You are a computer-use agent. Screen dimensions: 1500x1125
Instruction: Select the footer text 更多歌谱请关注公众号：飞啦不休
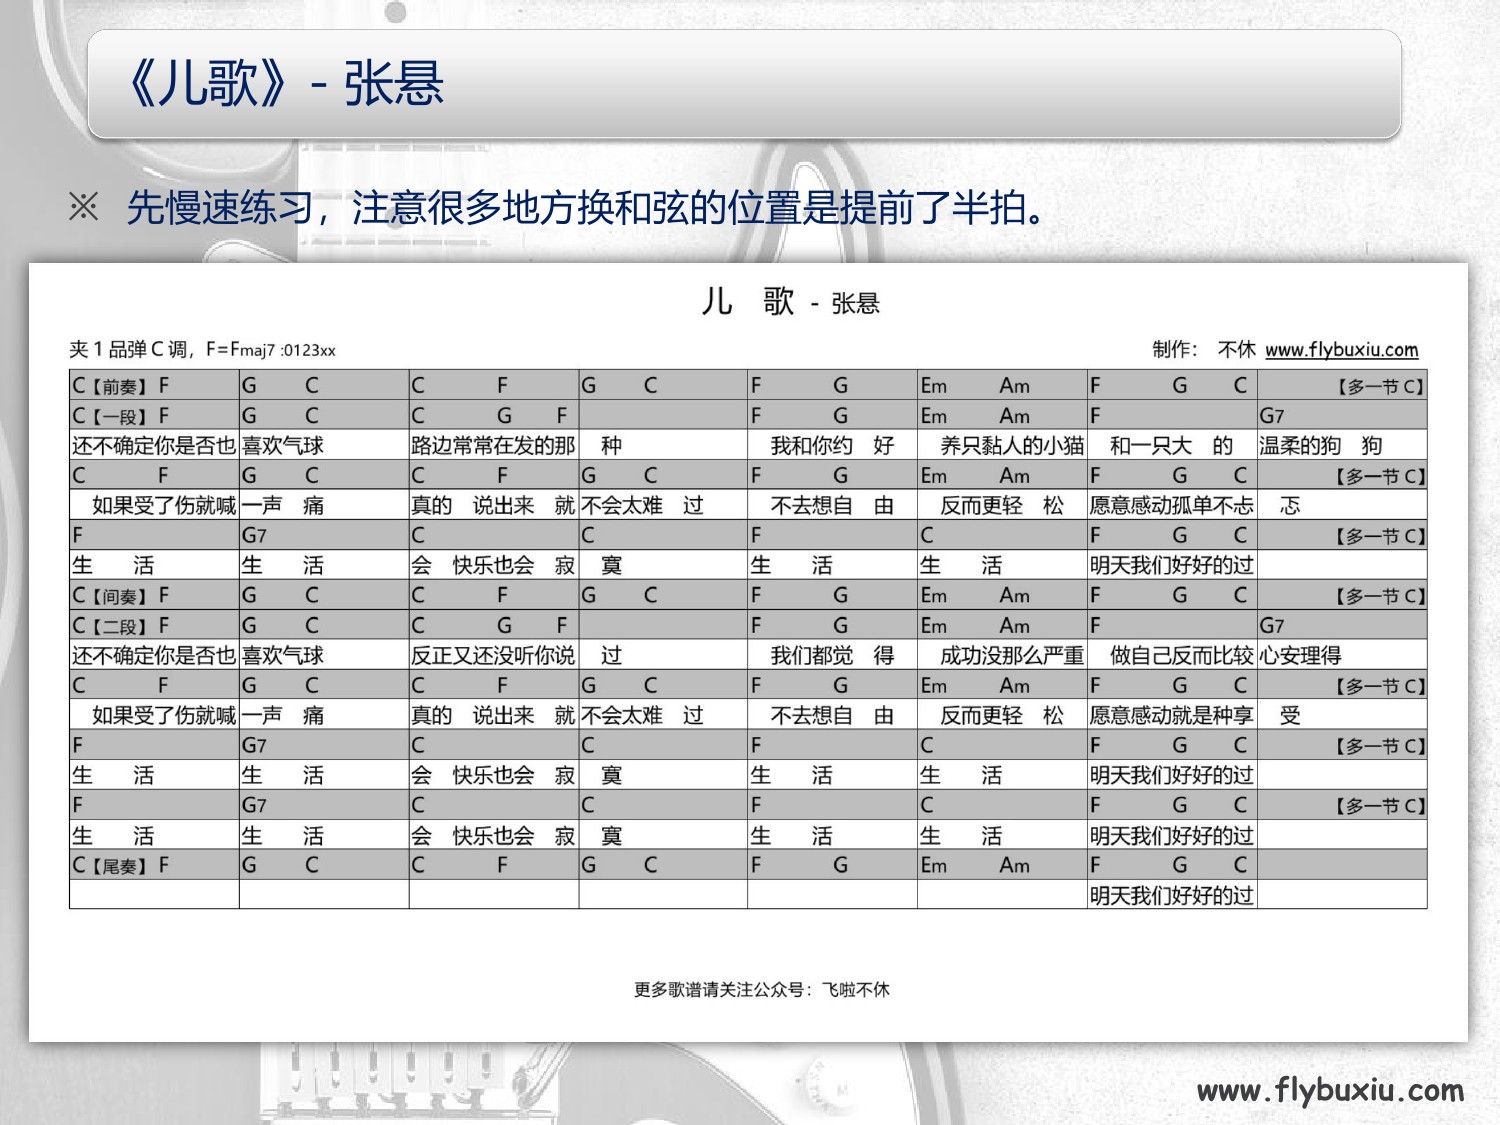761,989
